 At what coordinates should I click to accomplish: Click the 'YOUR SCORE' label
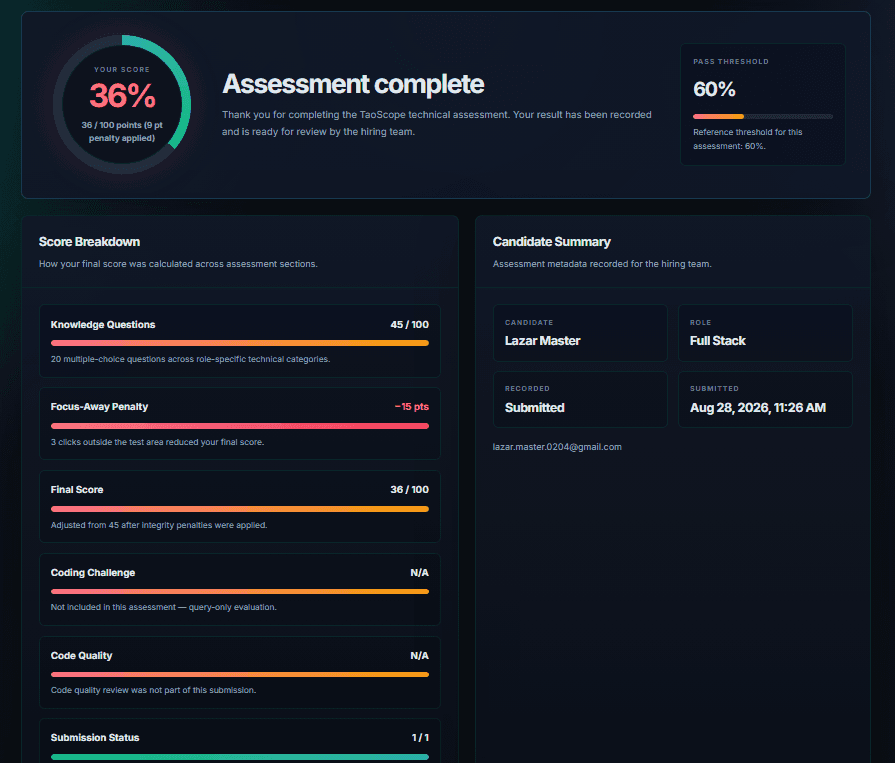coord(122,70)
